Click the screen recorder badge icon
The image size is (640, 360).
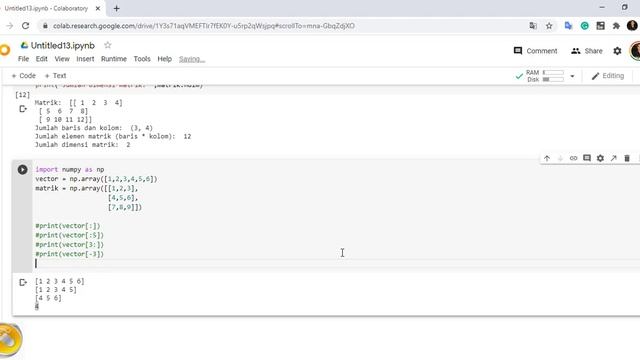[x=10, y=339]
